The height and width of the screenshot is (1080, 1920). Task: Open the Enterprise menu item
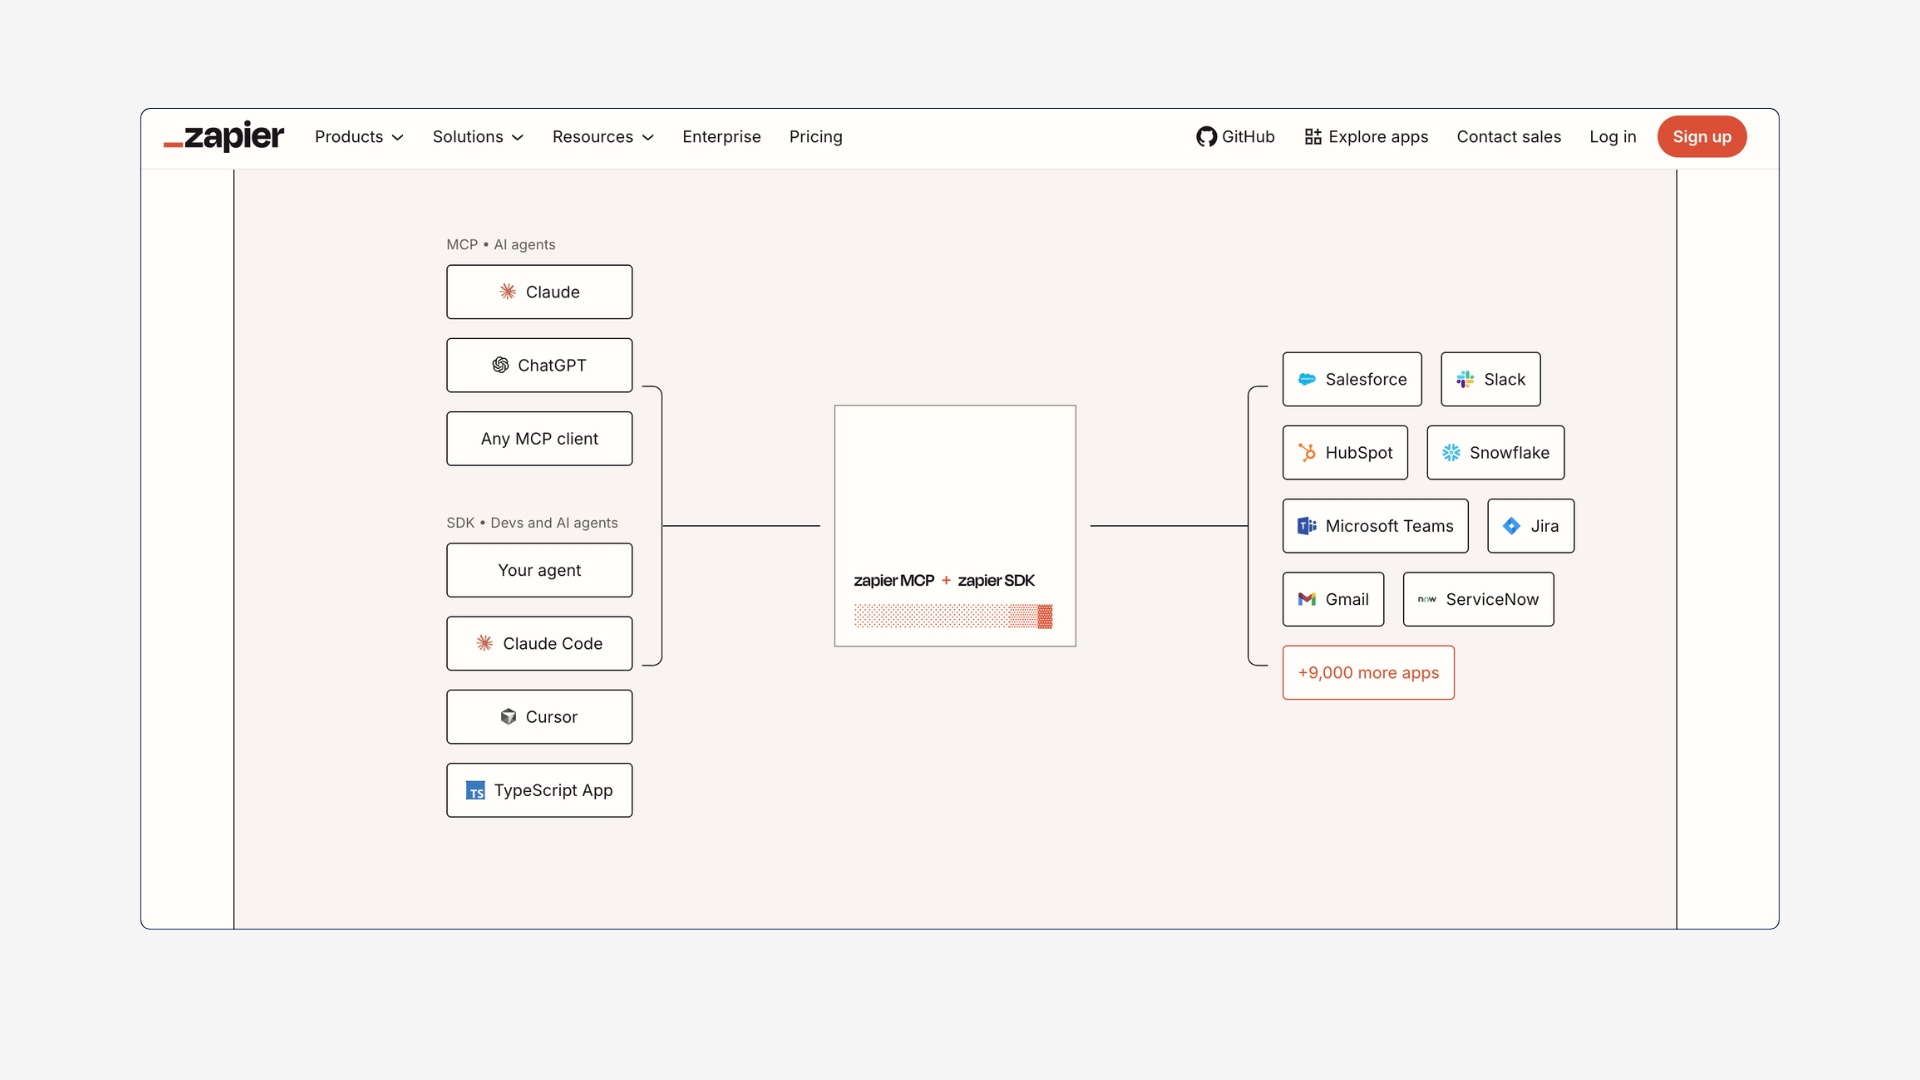722,137
